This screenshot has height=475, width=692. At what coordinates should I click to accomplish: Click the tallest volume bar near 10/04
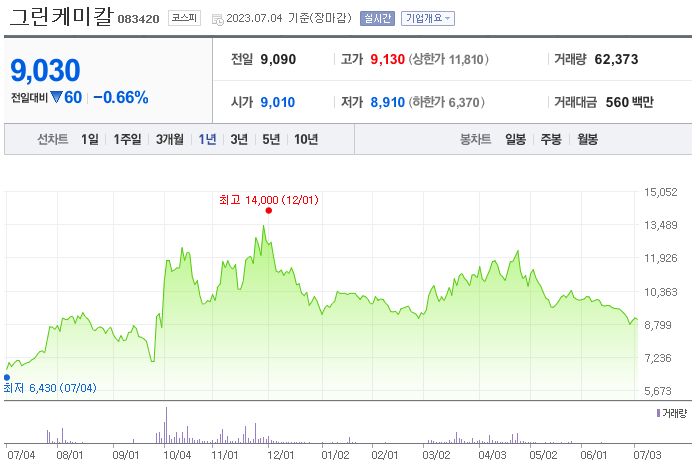[x=166, y=425]
